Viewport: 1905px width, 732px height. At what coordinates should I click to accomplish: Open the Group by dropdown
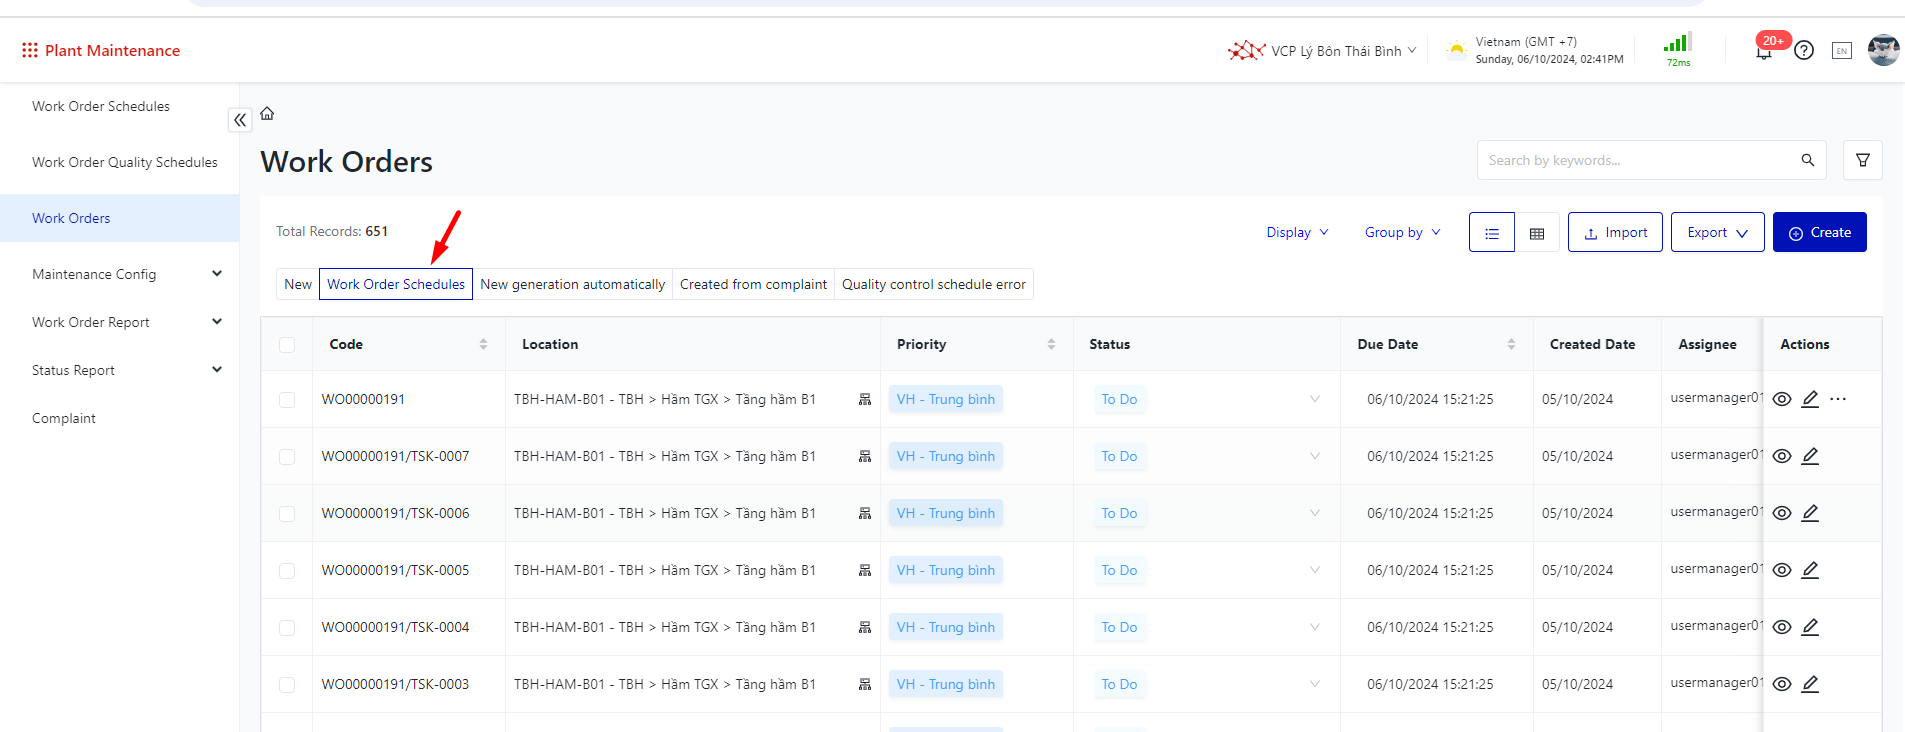coord(1402,232)
